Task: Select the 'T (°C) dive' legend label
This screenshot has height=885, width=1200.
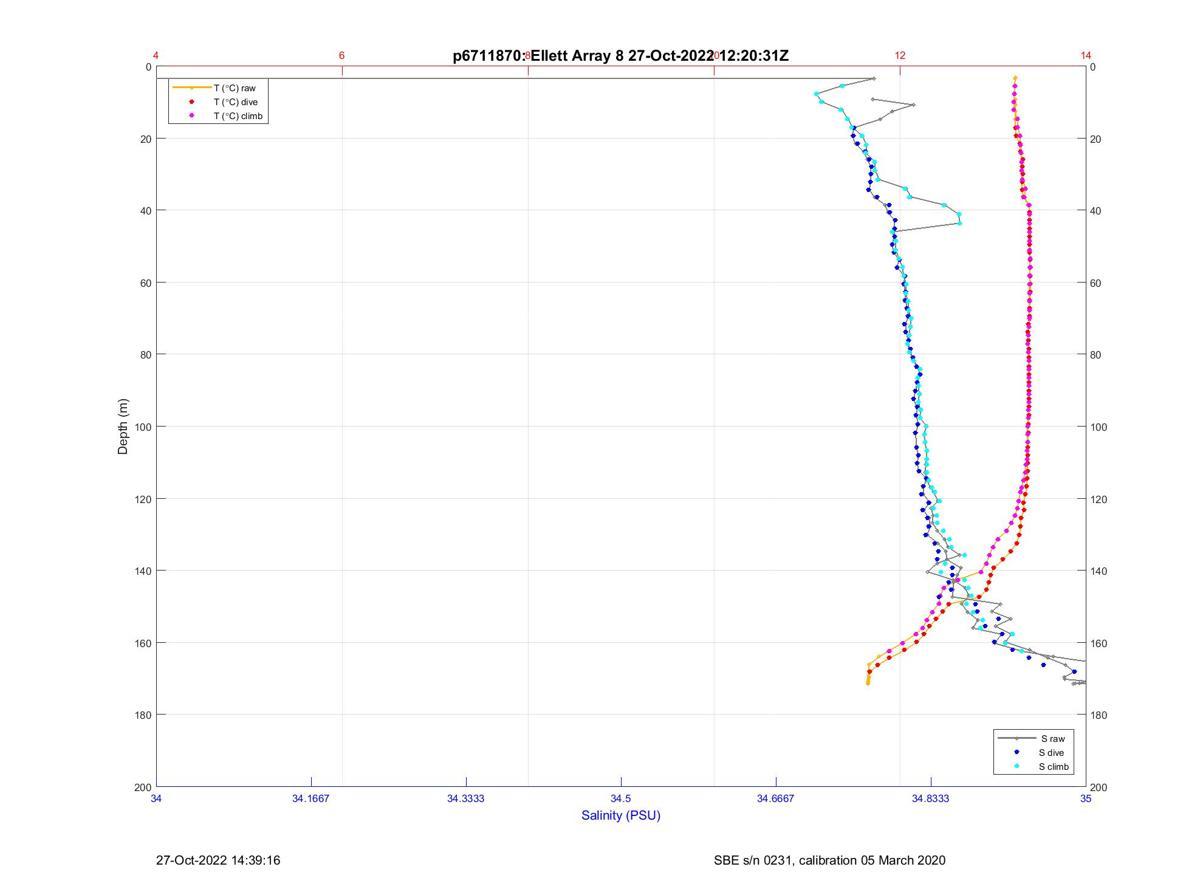Action: coord(235,102)
